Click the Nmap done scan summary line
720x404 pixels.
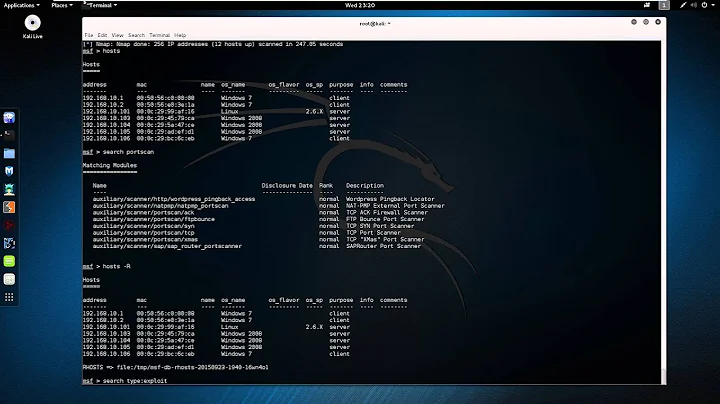pos(213,44)
